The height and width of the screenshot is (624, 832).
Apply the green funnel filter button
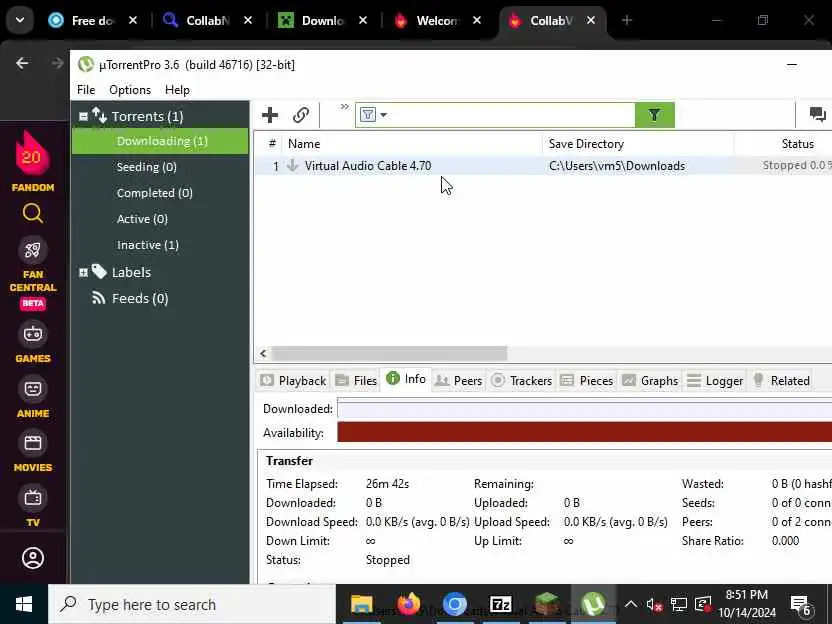(x=655, y=115)
